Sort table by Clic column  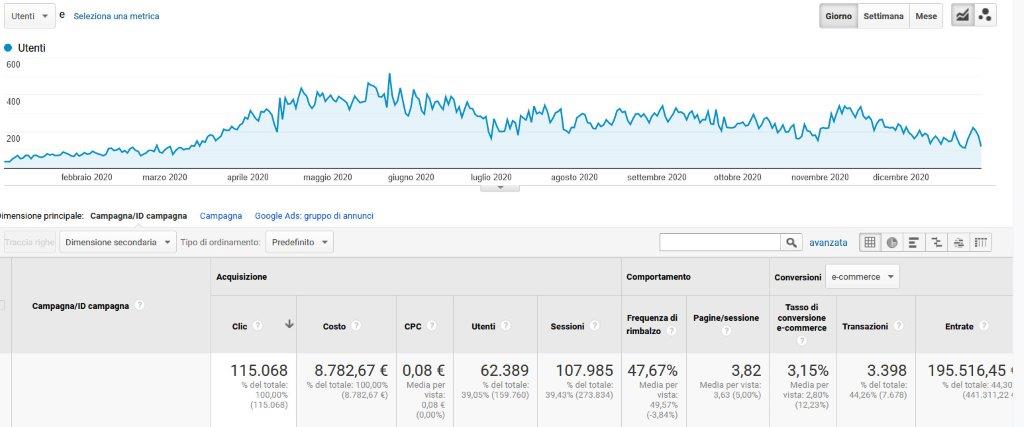240,326
